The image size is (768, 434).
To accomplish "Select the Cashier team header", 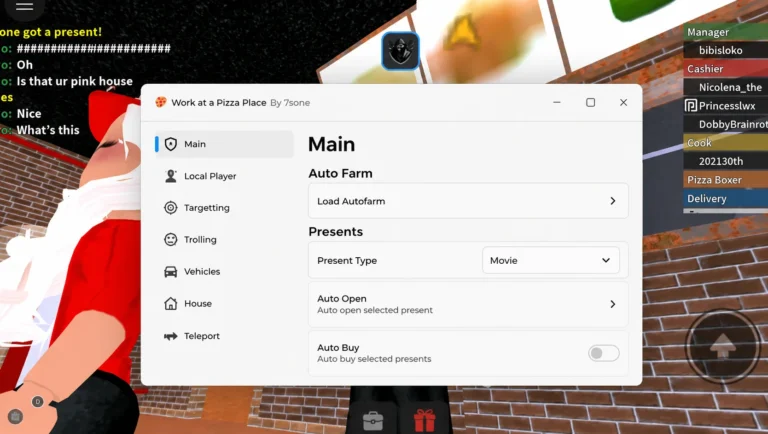I will [x=726, y=69].
